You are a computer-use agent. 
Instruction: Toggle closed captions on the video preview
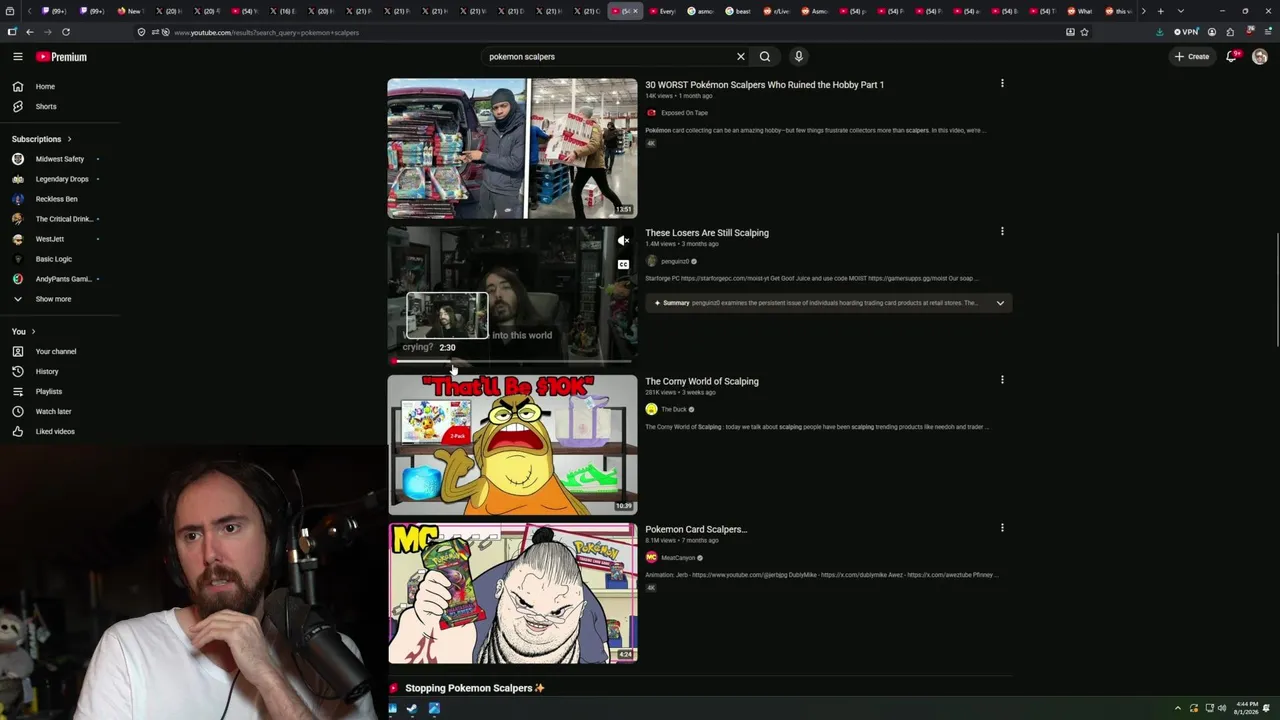point(623,265)
